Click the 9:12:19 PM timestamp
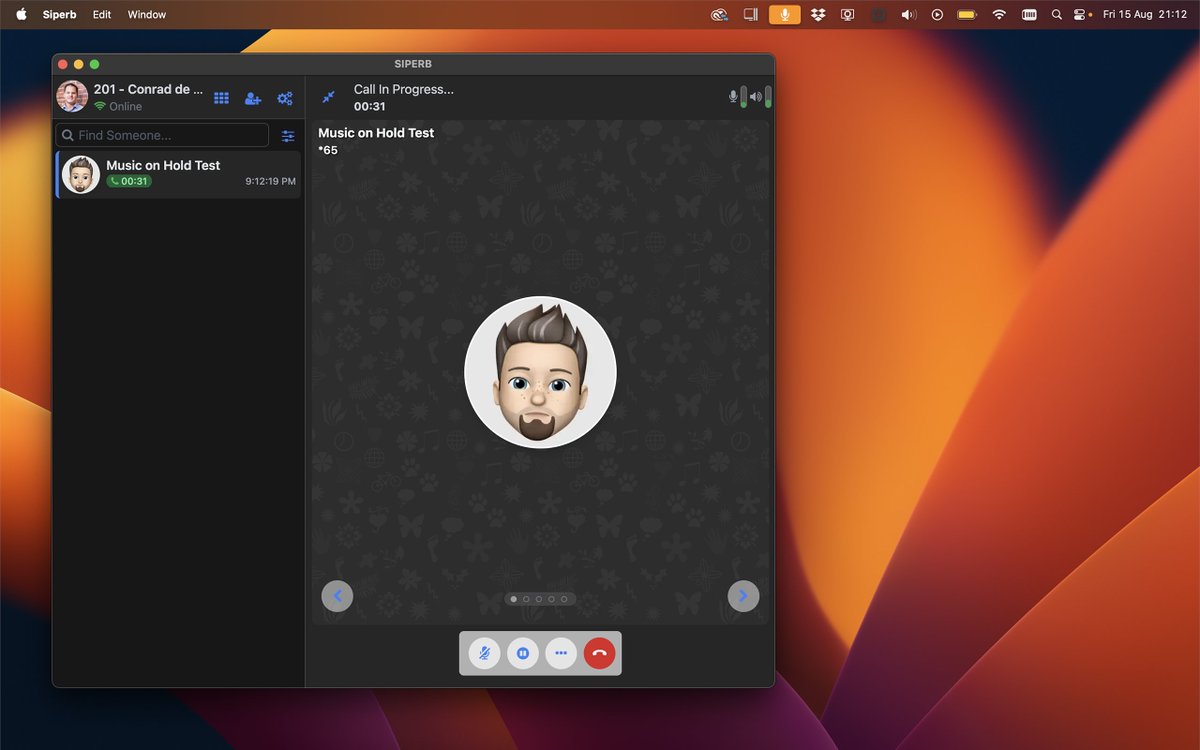1200x750 pixels. coord(270,181)
